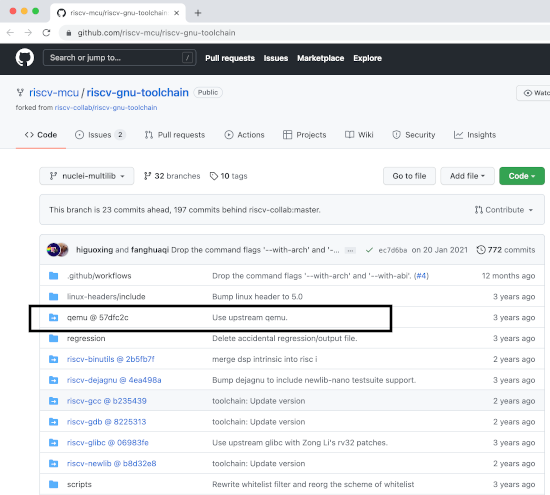
Task: Click the slash shortcut icon in search box
Action: pos(187,58)
